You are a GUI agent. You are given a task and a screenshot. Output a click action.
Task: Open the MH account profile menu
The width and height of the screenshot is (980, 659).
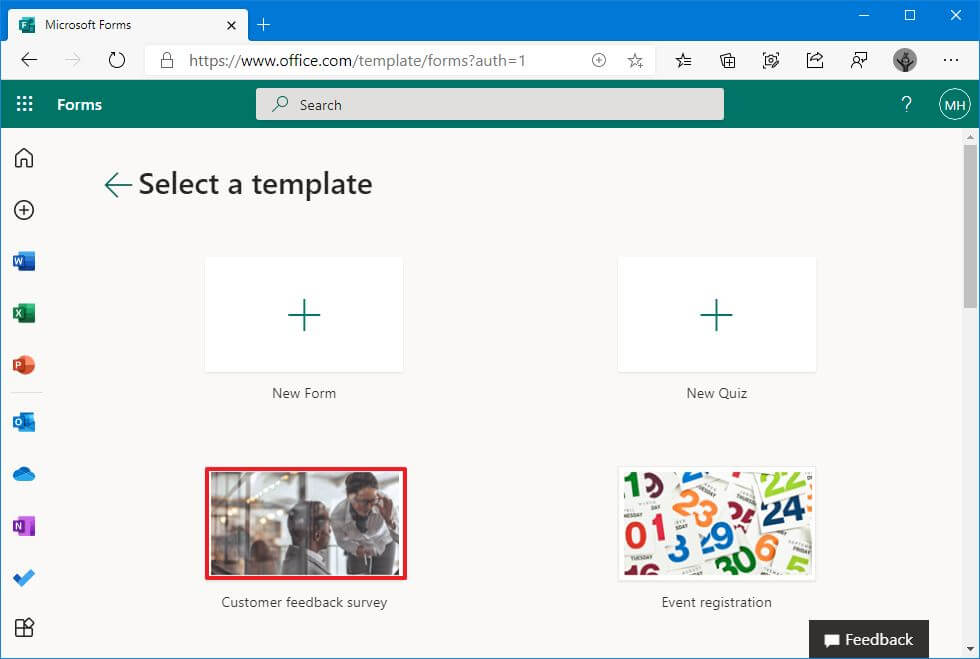(954, 104)
